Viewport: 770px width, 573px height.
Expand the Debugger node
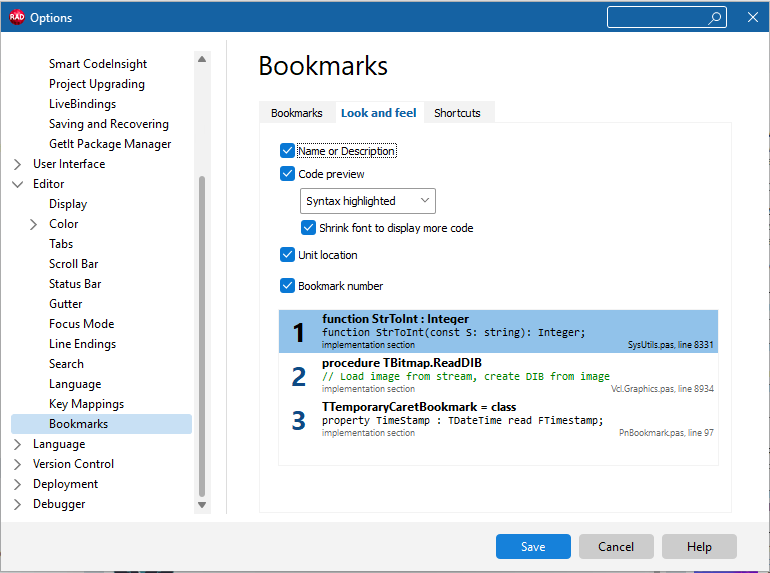[17, 505]
